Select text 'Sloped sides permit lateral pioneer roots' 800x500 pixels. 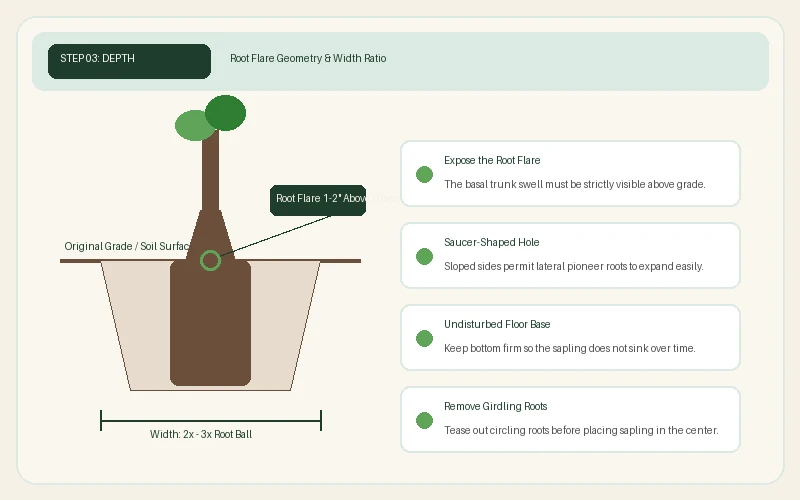(x=535, y=266)
